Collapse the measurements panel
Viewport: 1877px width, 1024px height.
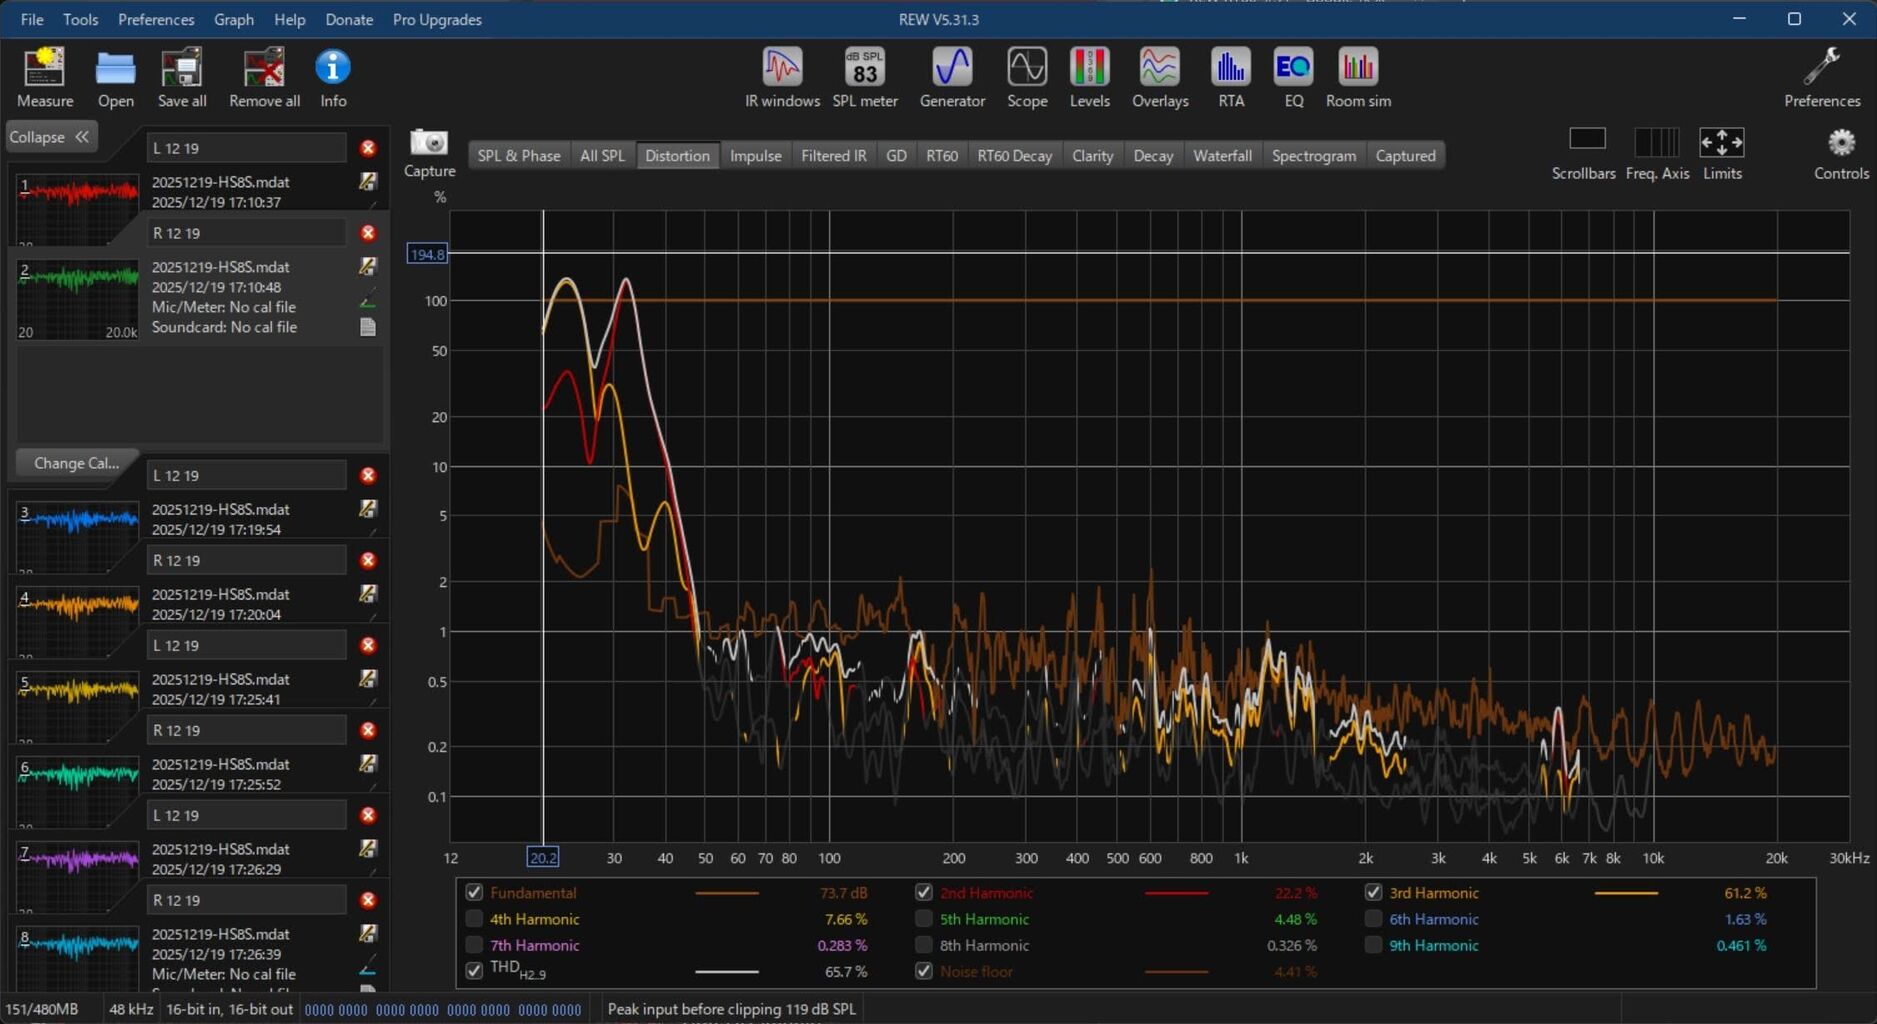pyautogui.click(x=50, y=137)
